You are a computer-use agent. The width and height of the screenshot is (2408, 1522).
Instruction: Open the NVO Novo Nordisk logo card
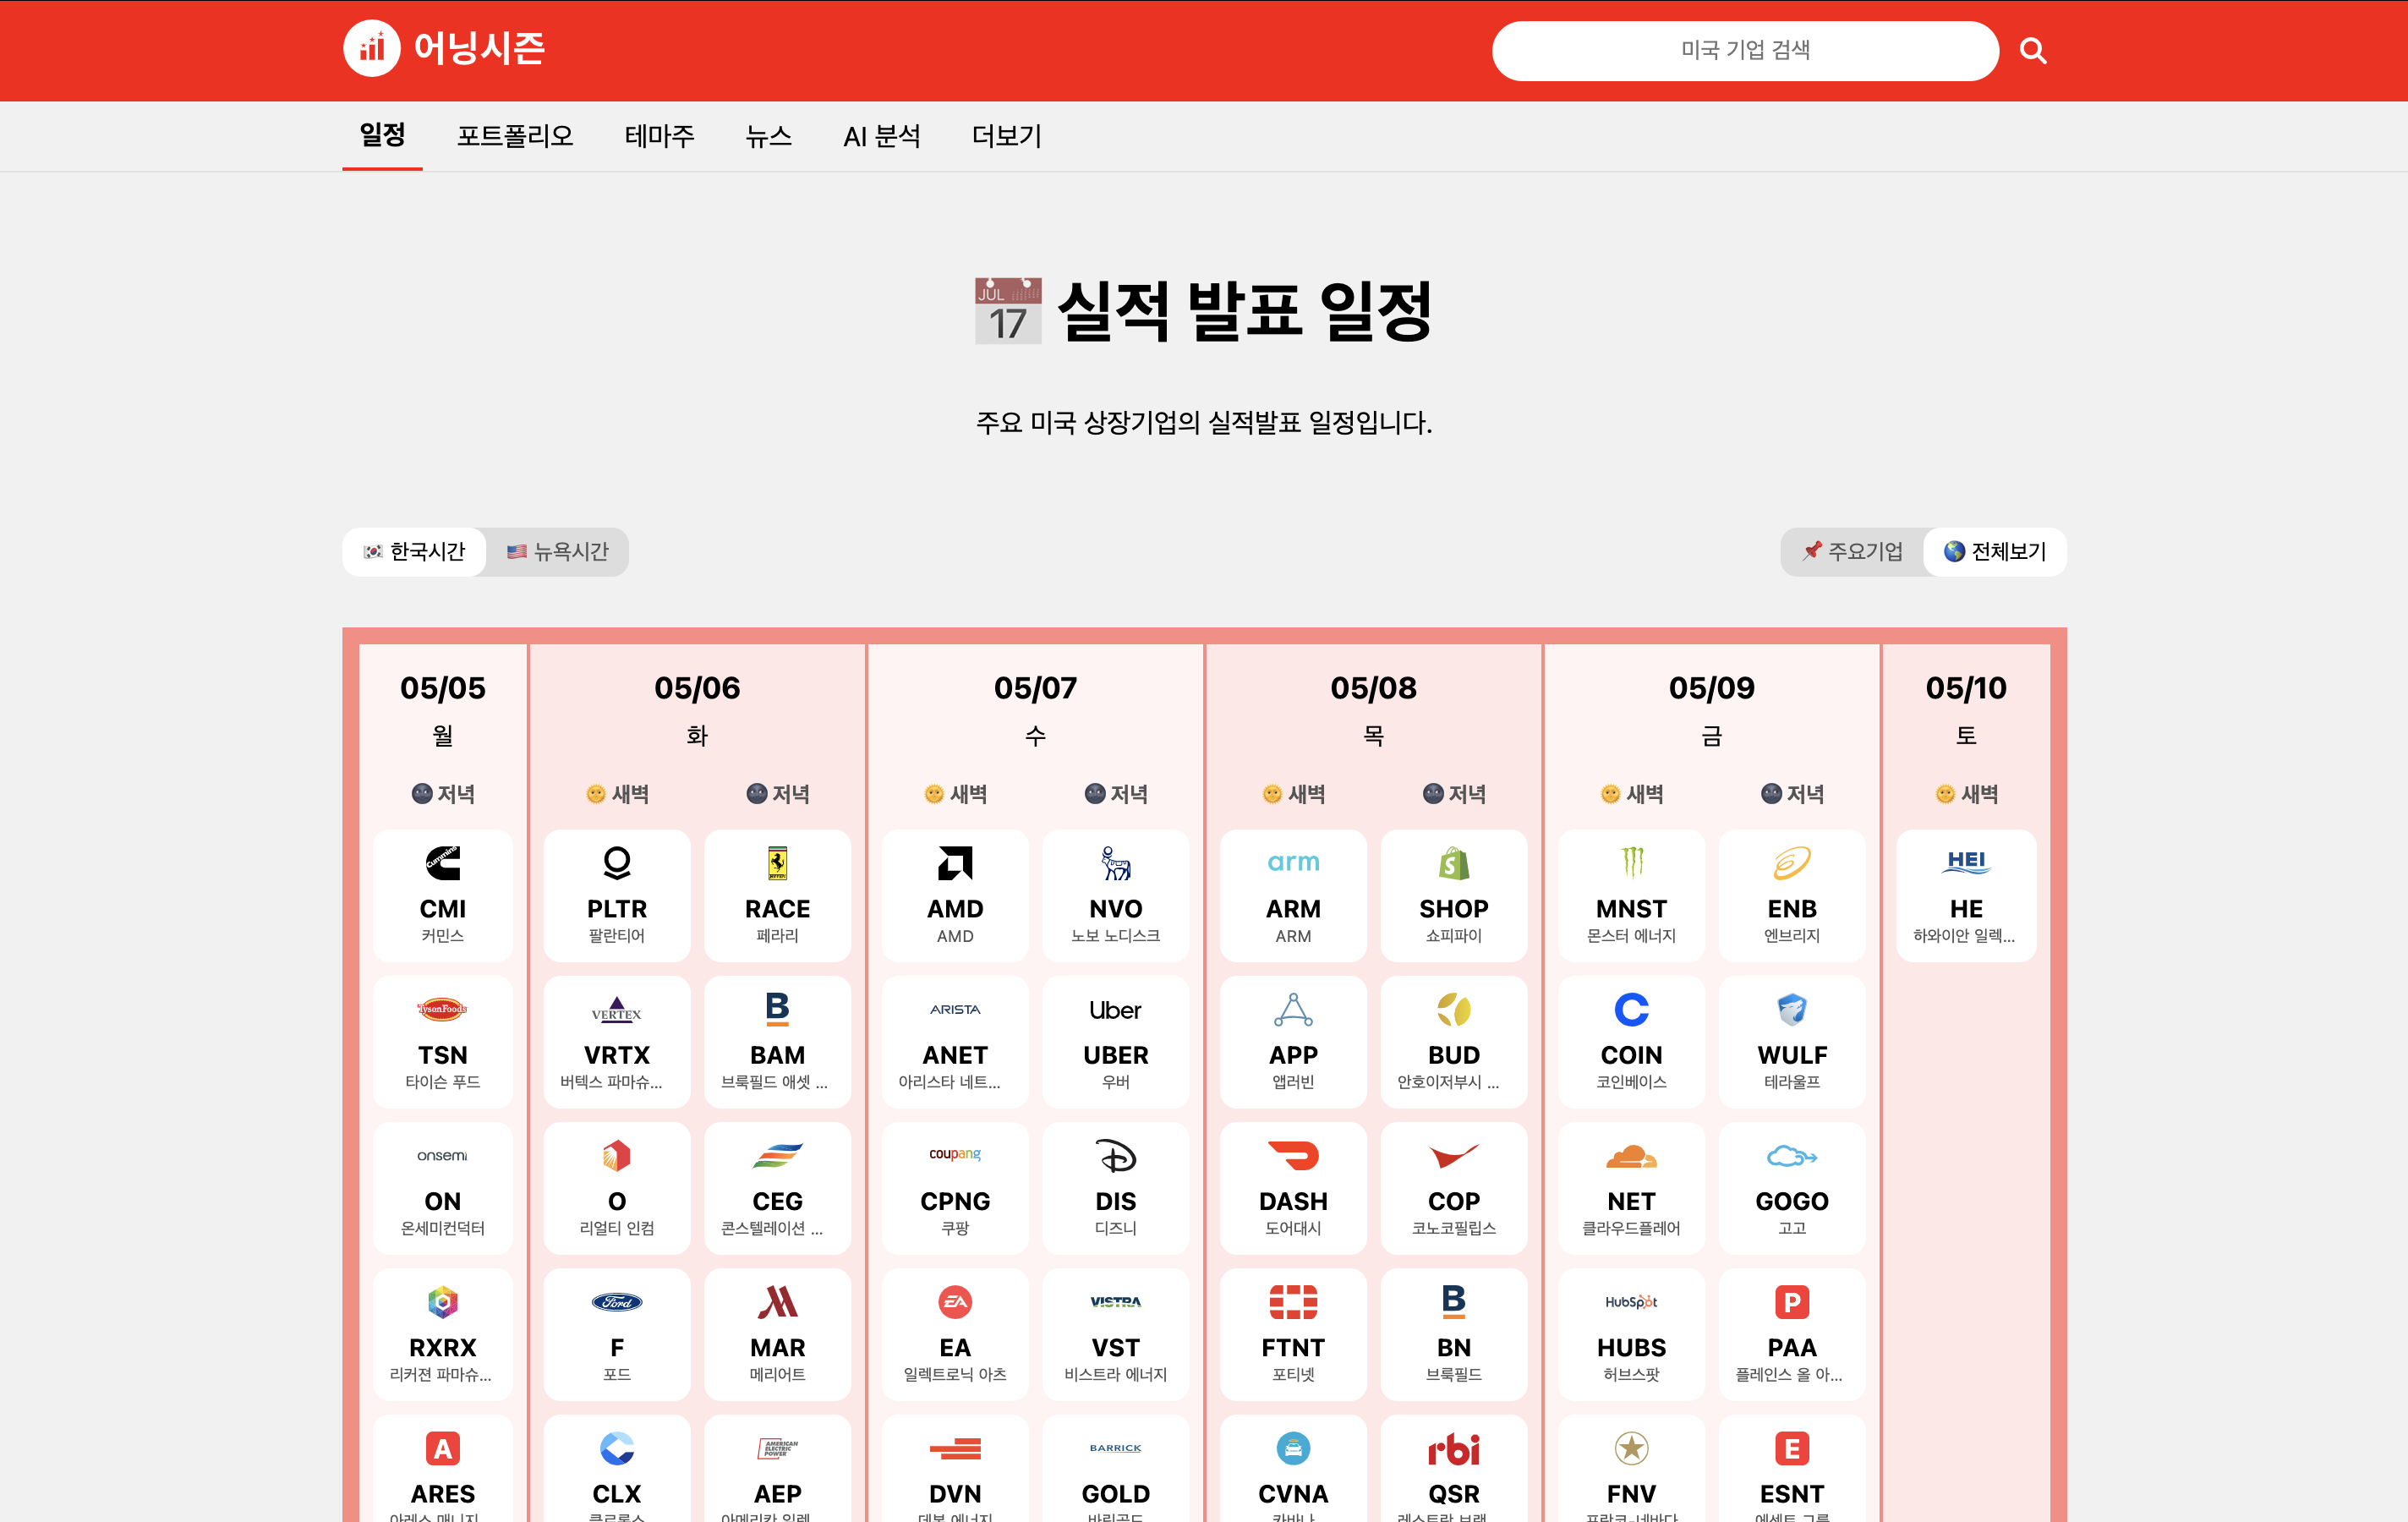coord(1115,895)
